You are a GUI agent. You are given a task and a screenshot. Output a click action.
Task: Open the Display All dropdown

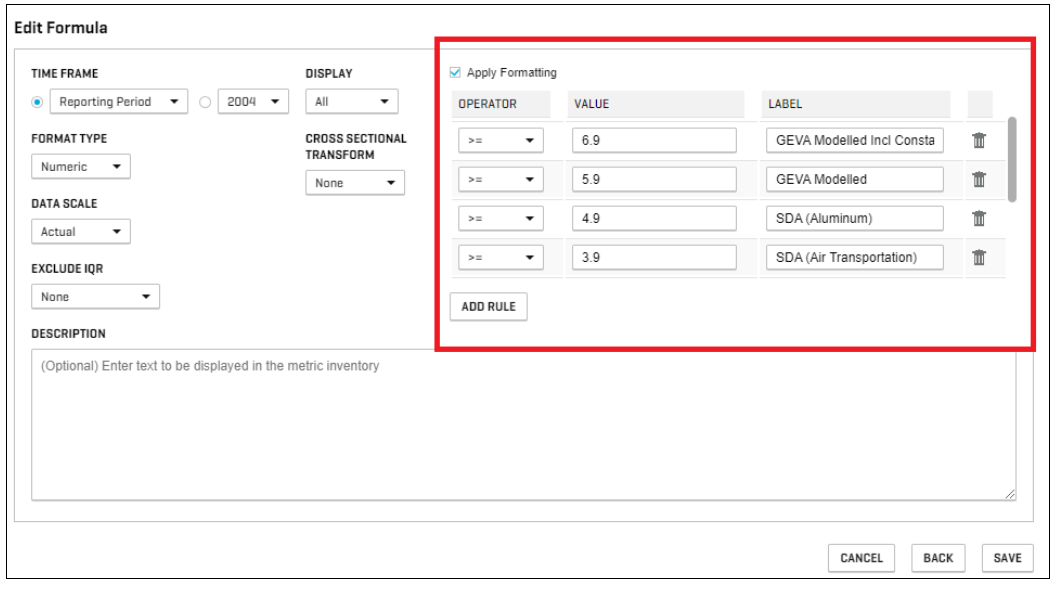click(352, 101)
